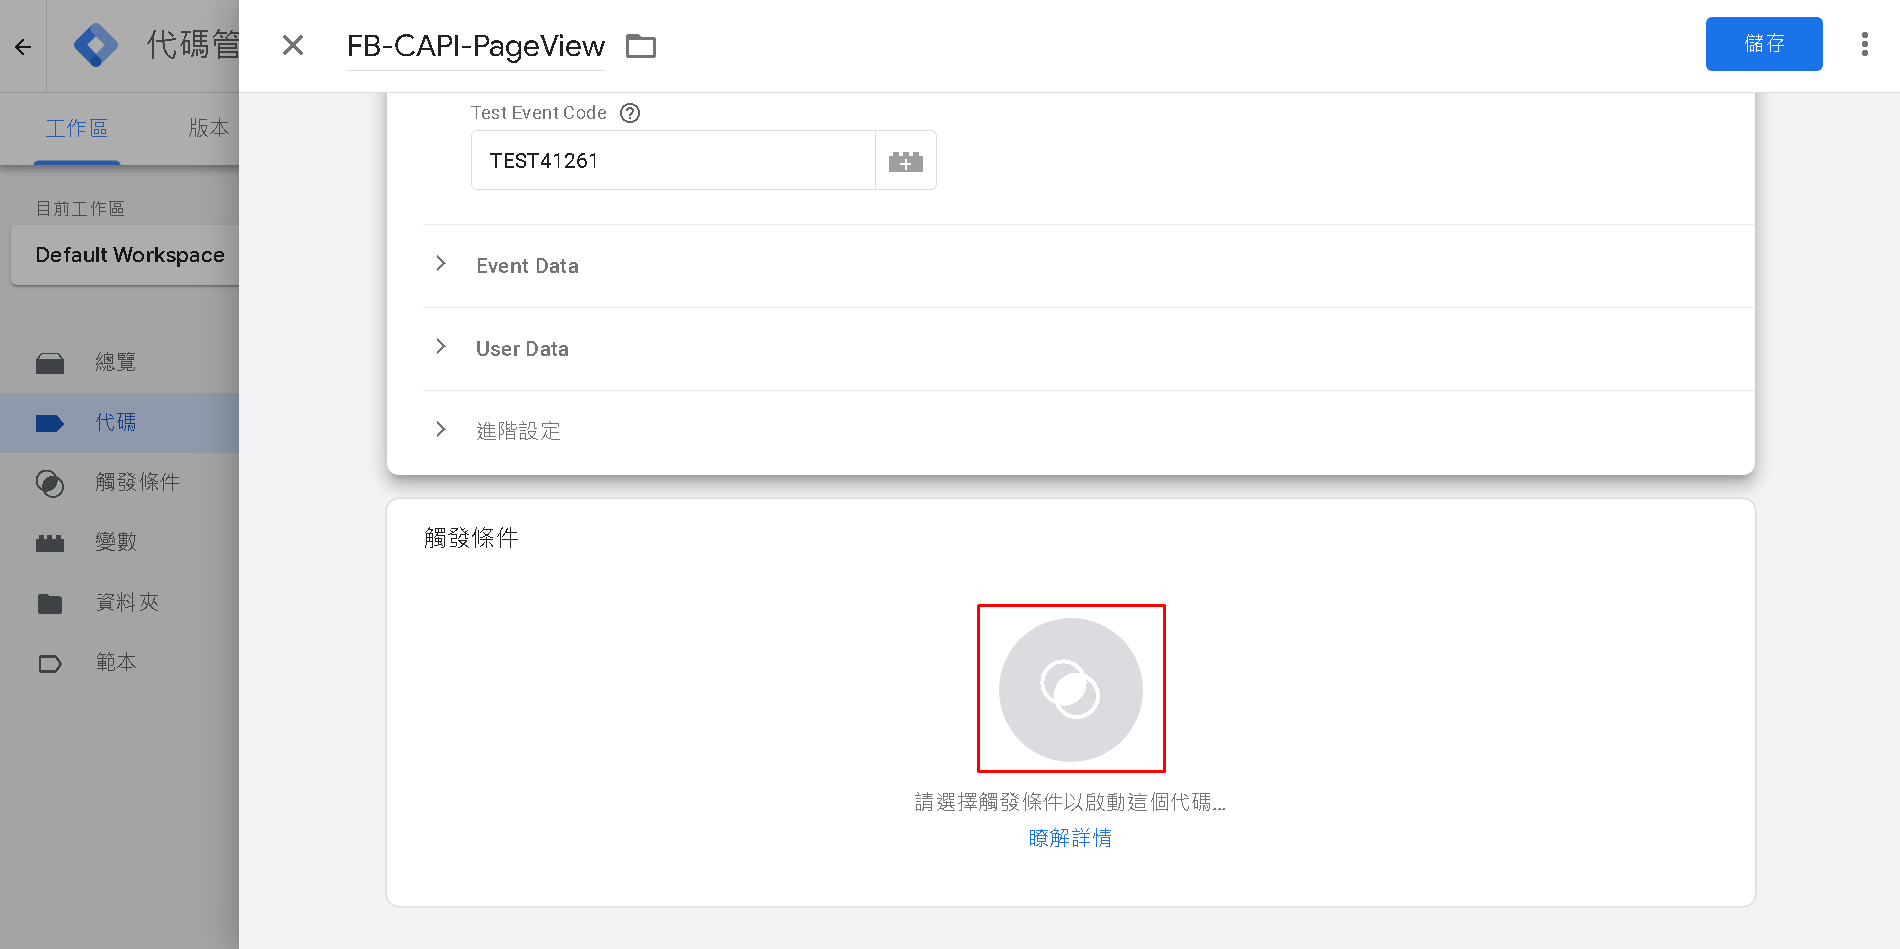This screenshot has width=1900, height=949.
Task: Expand the Event Data section
Action: (1088, 266)
